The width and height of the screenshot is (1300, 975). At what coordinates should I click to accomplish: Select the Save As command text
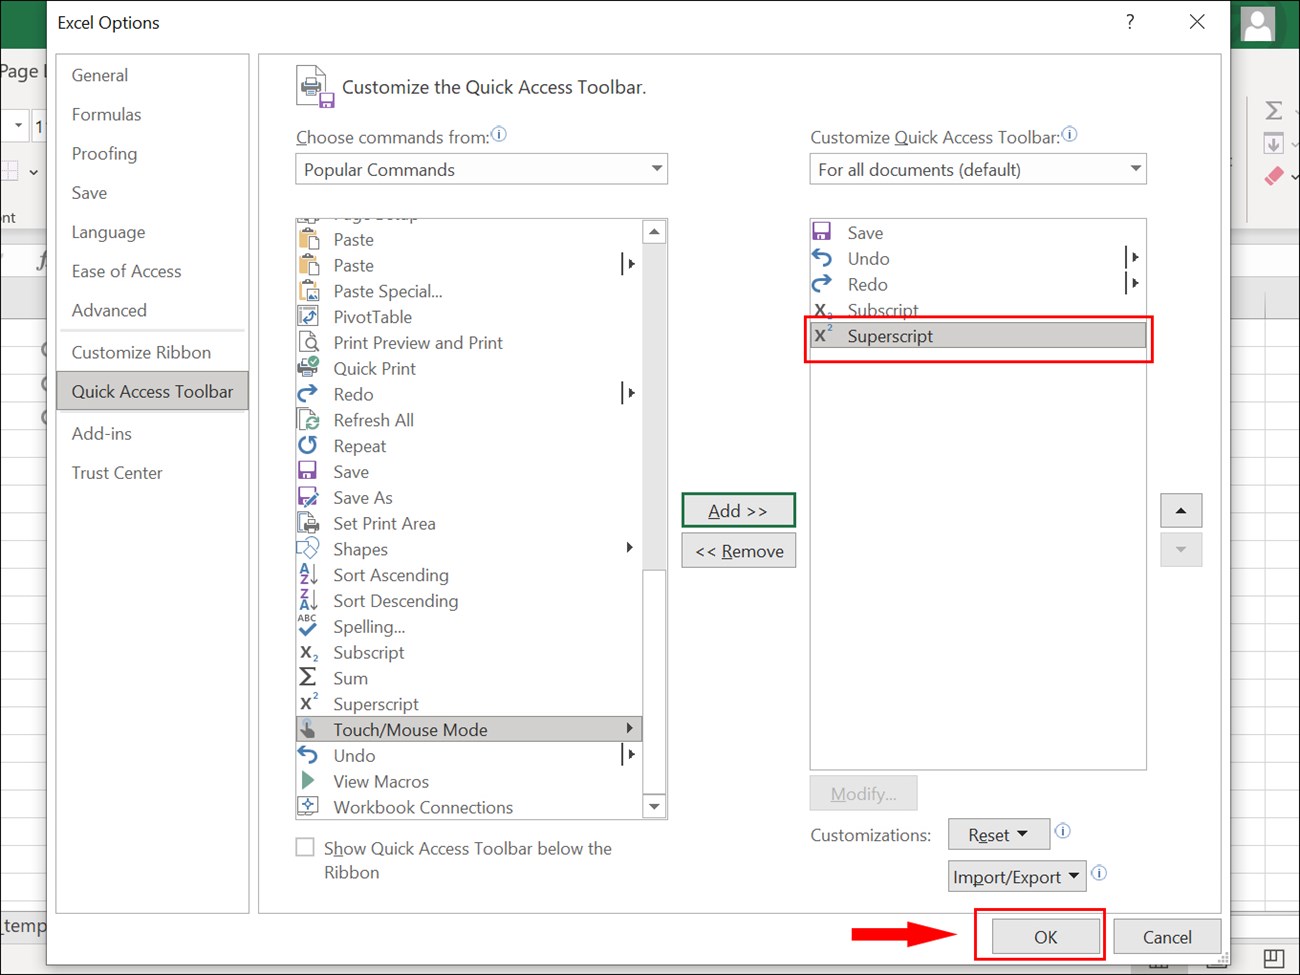363,497
